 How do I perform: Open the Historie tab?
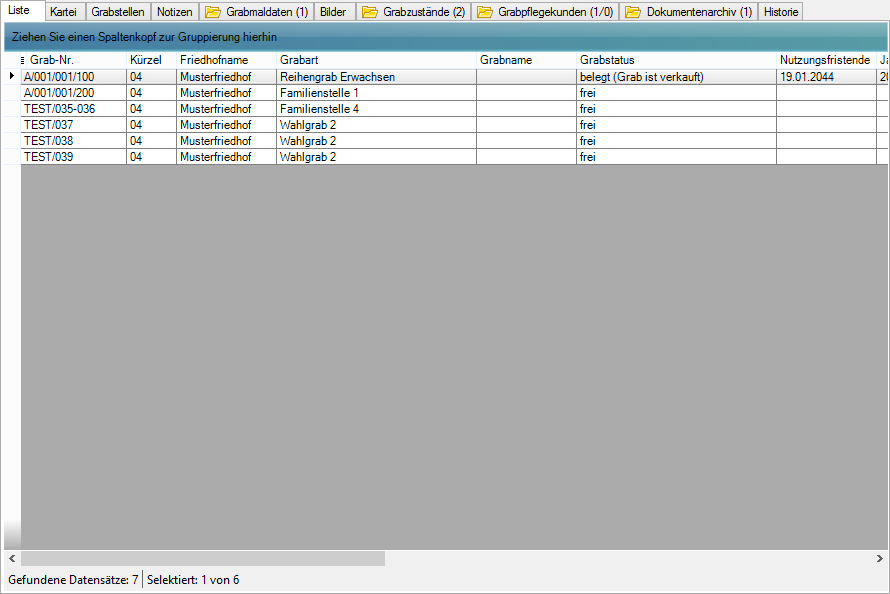pos(781,12)
